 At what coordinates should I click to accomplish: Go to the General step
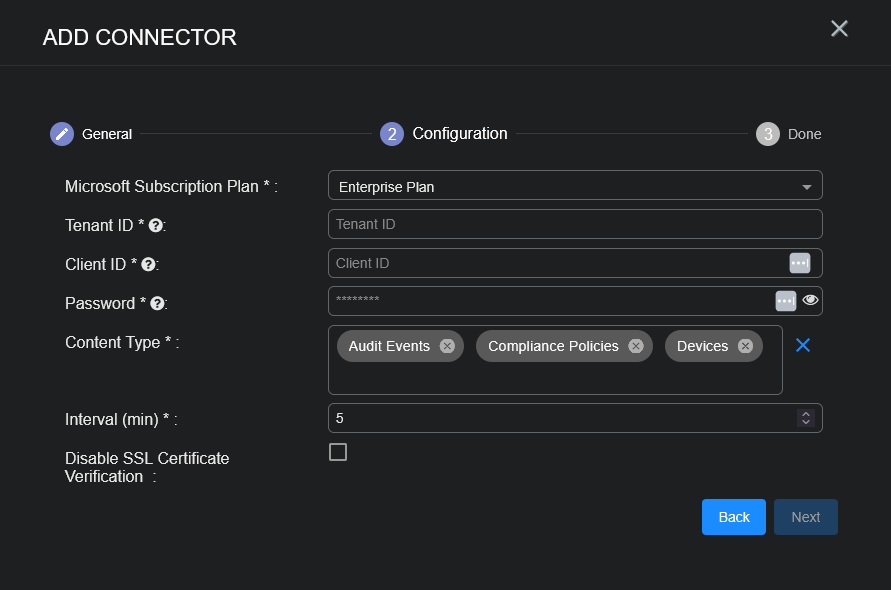(62, 134)
